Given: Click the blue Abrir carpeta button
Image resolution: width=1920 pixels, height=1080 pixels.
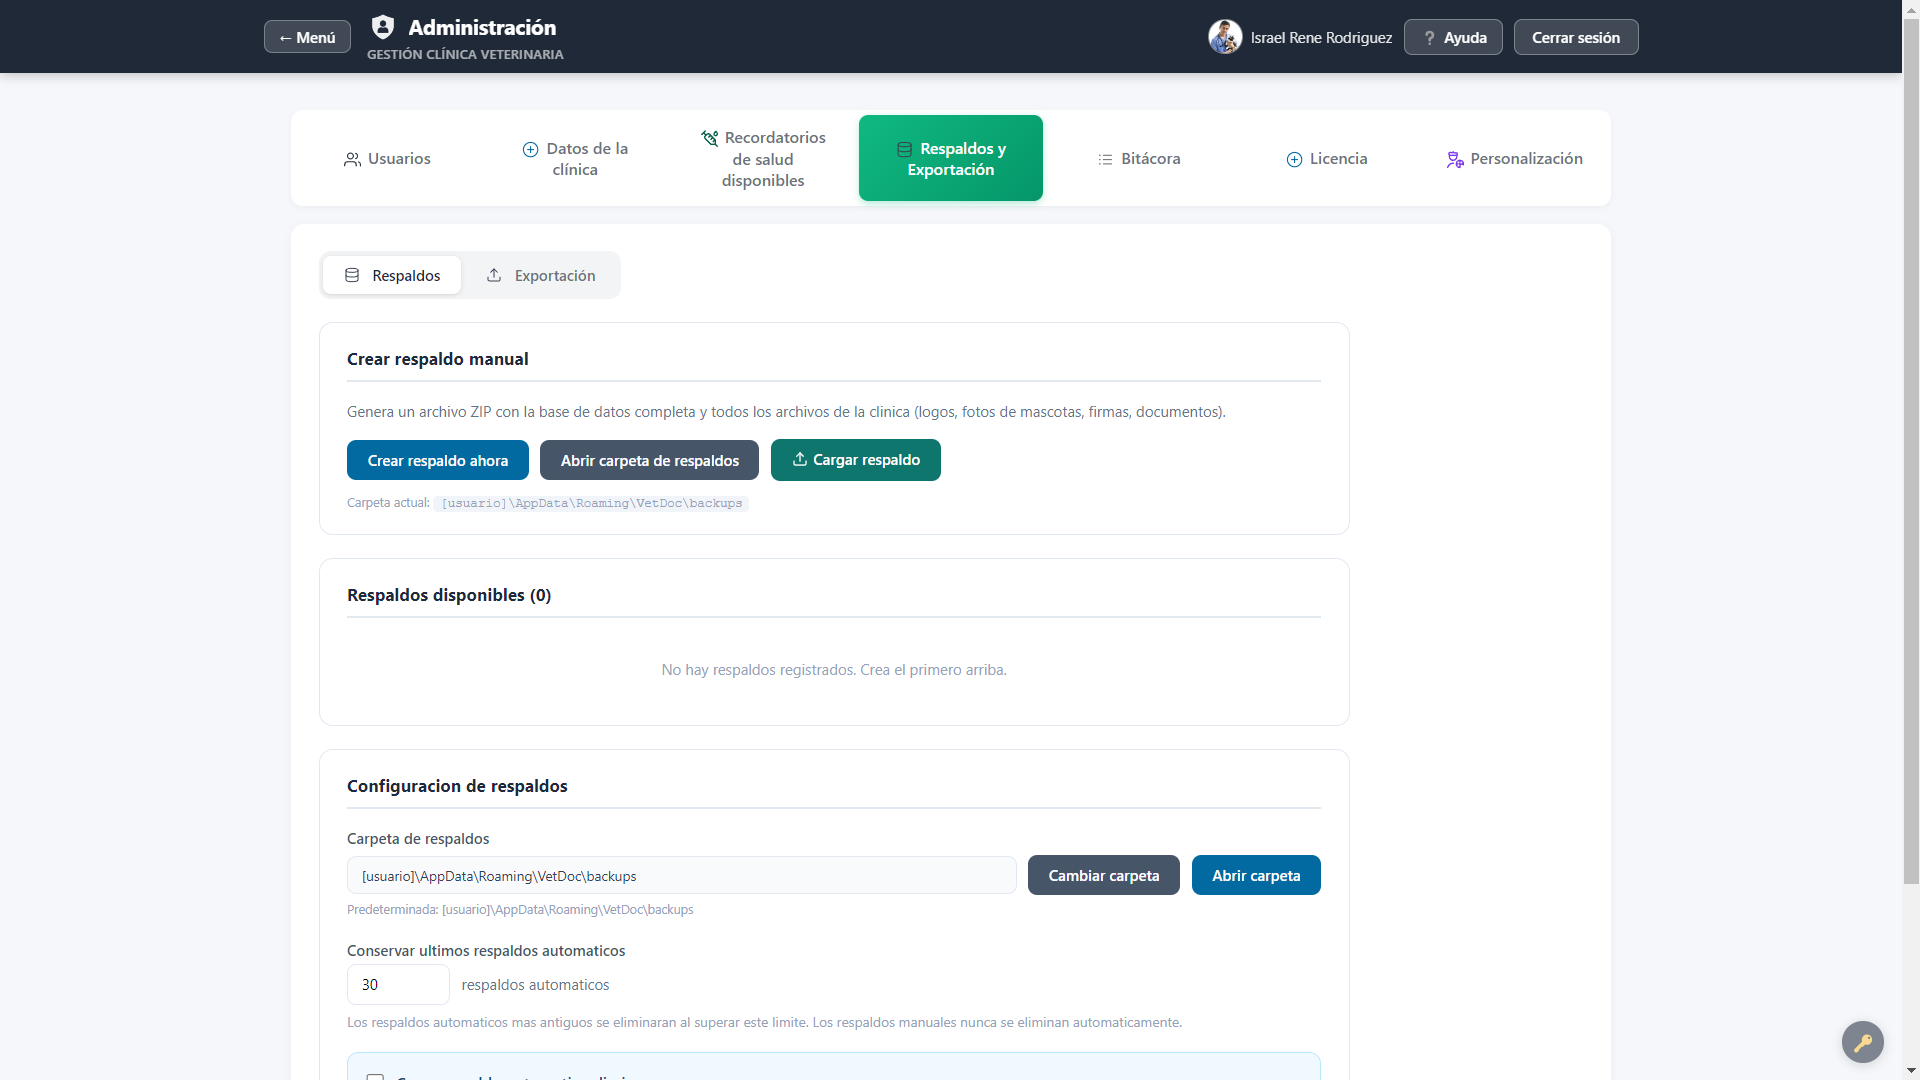Looking at the screenshot, I should tap(1256, 875).
